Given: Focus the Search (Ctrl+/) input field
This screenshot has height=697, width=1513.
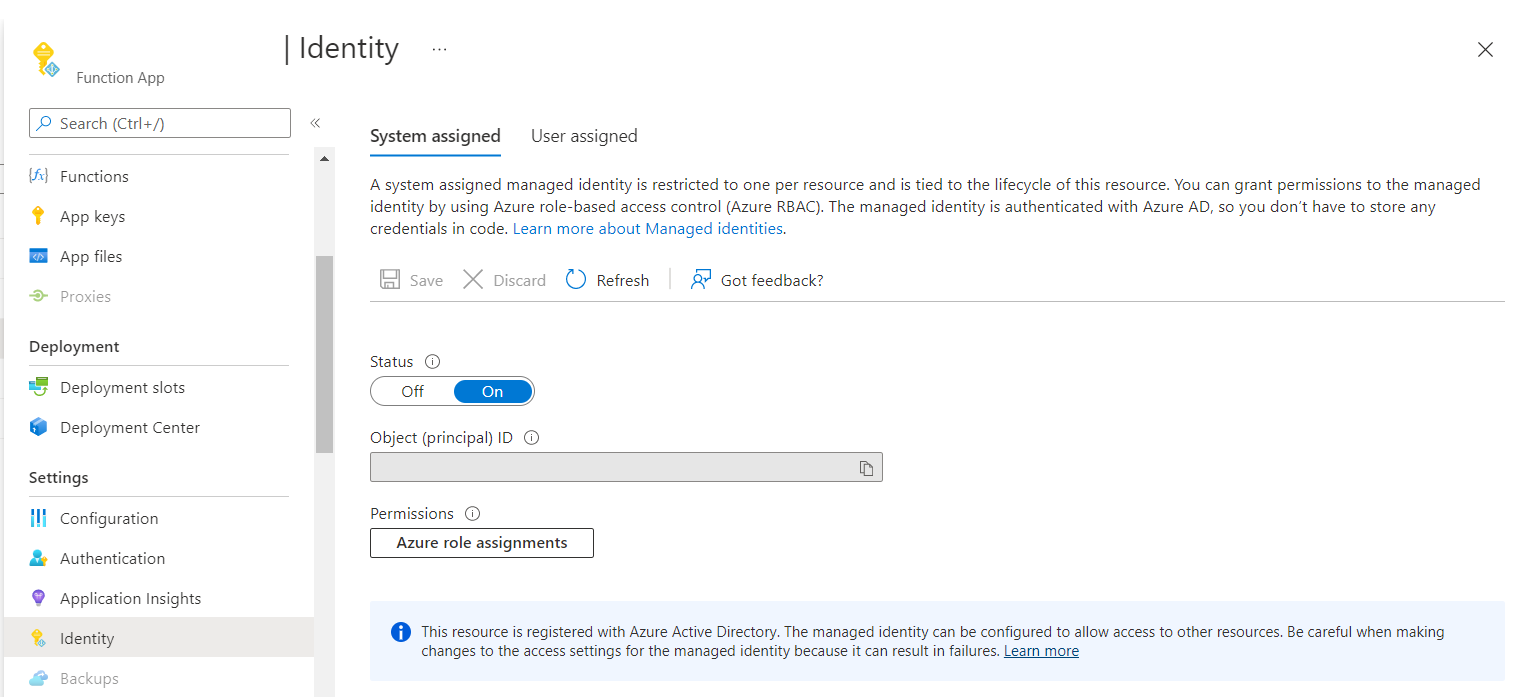Looking at the screenshot, I should coord(160,123).
